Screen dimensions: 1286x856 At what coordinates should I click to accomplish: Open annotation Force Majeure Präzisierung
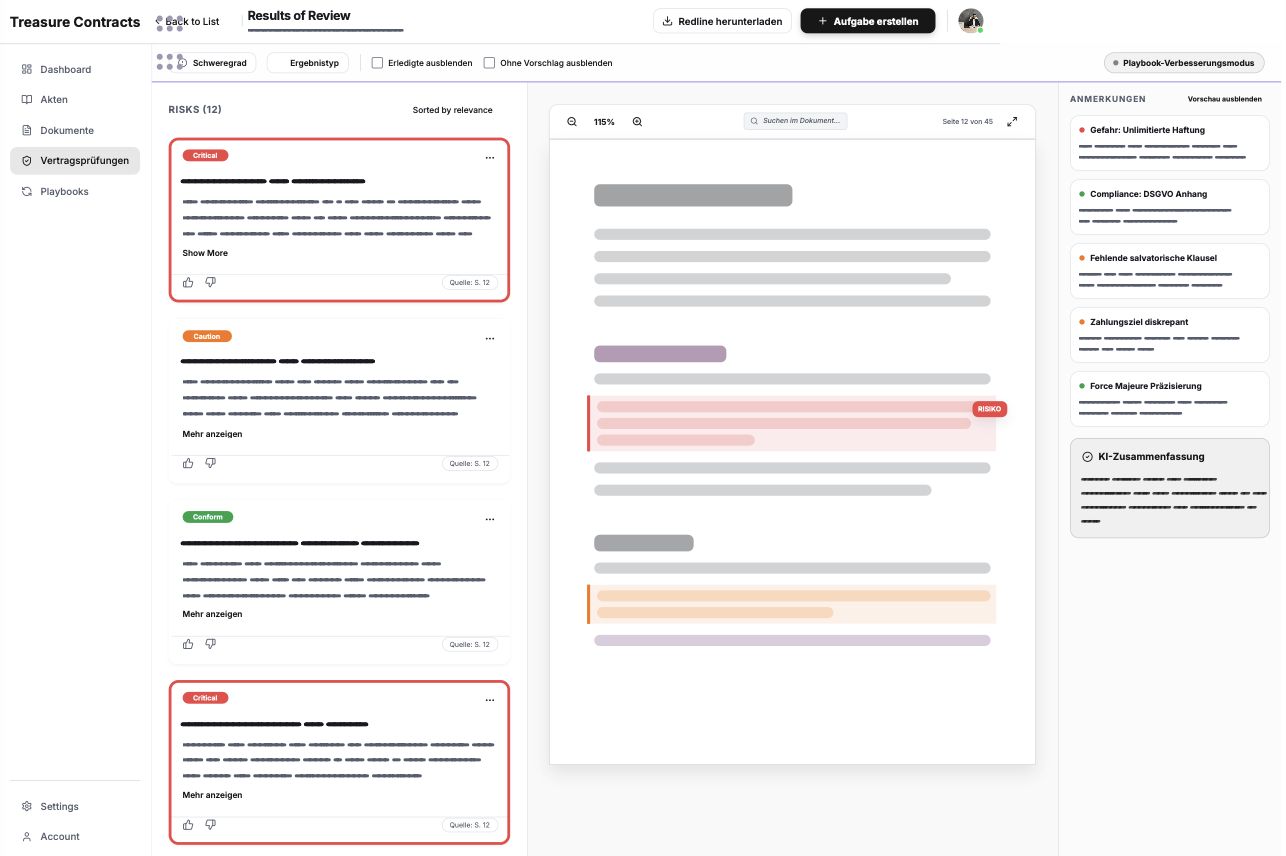click(1169, 399)
